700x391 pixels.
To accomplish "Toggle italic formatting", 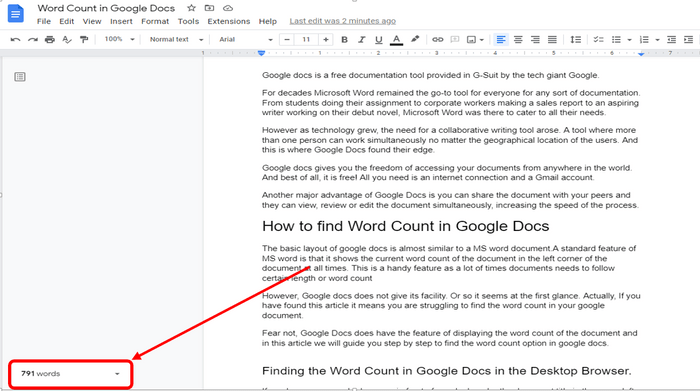I will (x=362, y=40).
